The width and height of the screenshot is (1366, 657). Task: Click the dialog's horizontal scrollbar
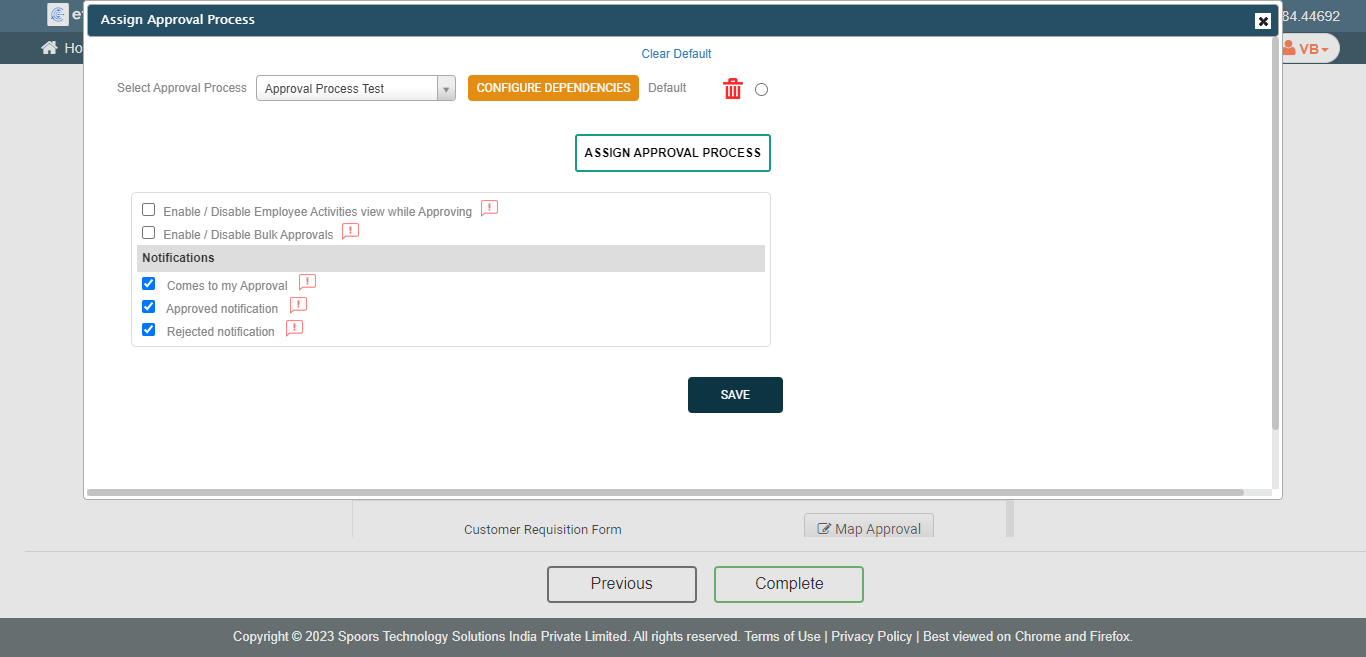[x=665, y=493]
